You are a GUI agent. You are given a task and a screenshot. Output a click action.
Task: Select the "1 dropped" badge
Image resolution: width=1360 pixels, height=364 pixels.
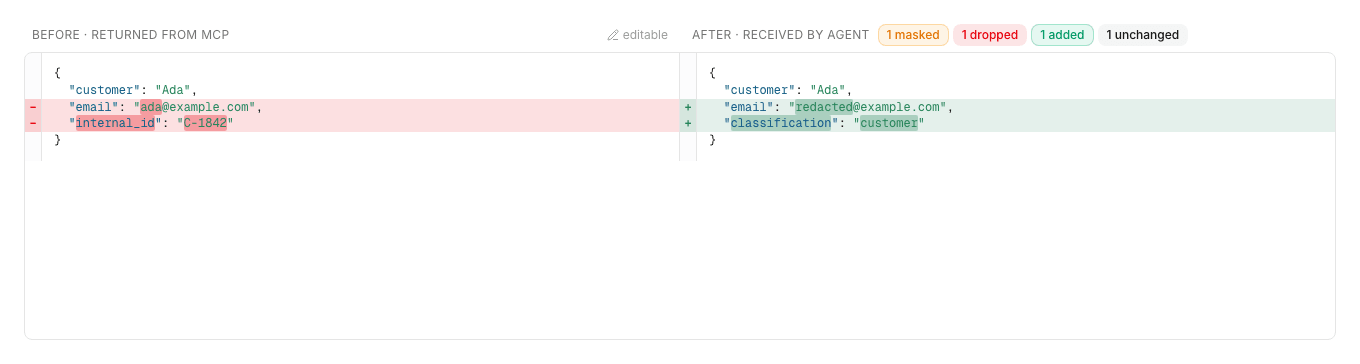coord(989,35)
